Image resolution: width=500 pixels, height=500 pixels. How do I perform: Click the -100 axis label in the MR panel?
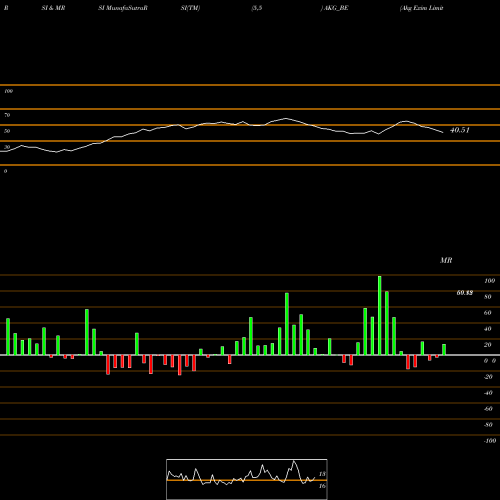tap(490, 441)
